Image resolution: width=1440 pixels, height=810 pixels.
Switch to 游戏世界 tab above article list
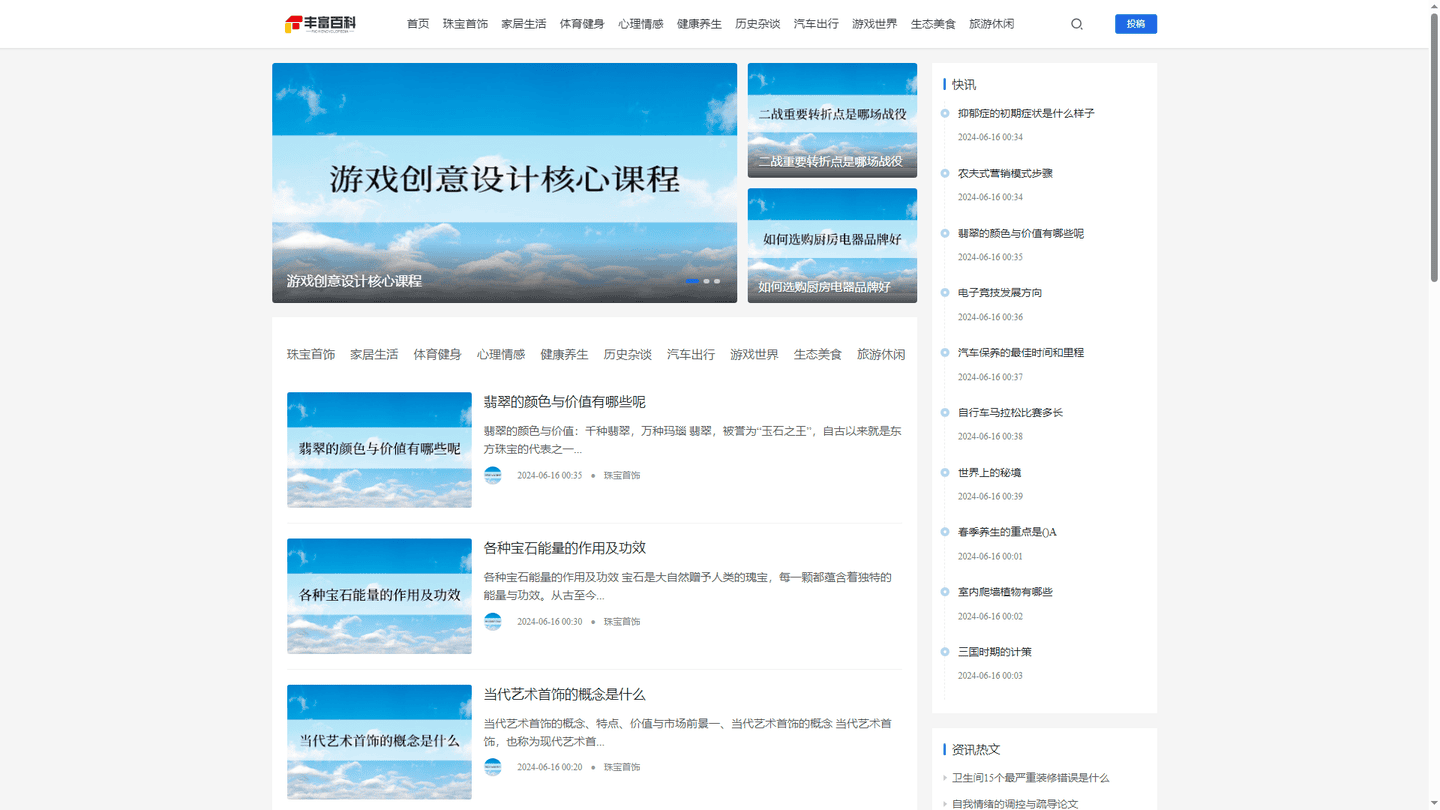pyautogui.click(x=754, y=354)
